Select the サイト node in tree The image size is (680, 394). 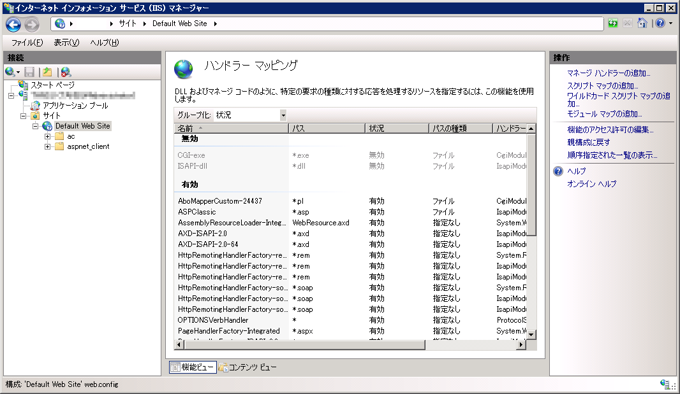click(51, 116)
